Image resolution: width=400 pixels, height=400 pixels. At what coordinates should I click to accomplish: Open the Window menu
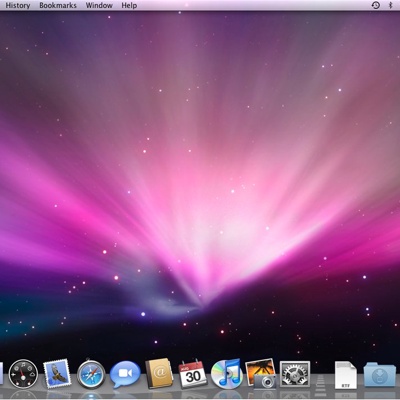(x=99, y=5)
